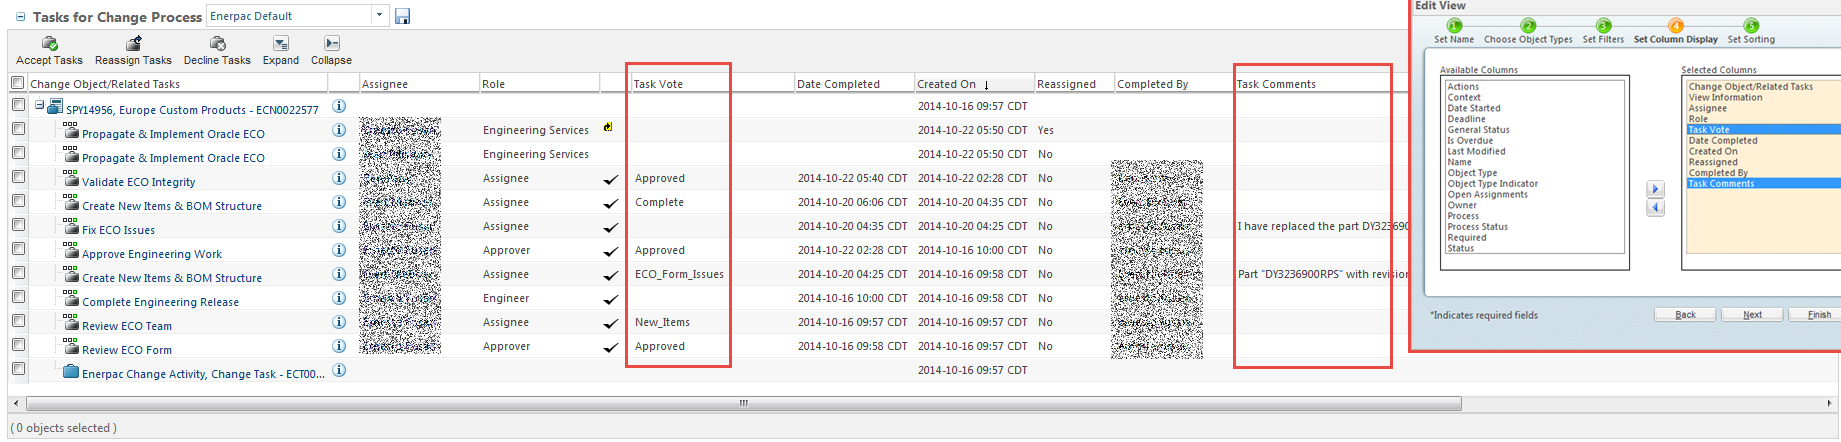
Task: Open info icon for the SPY14956 row
Action: [x=339, y=106]
